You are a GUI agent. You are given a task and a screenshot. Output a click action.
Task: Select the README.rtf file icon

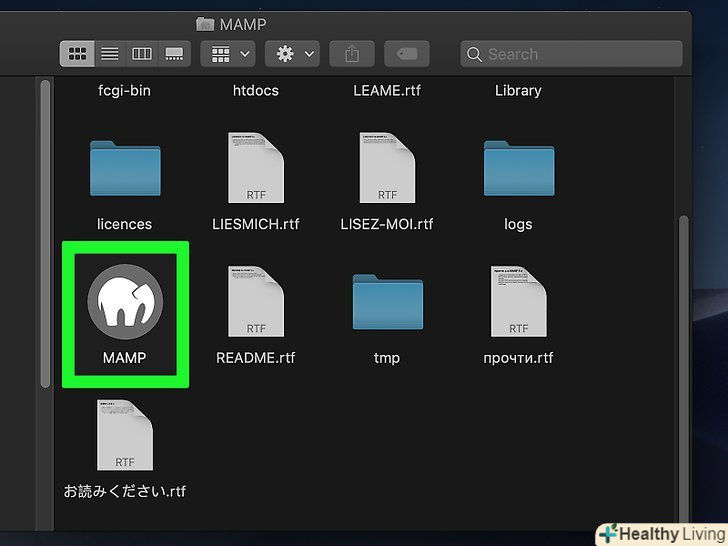256,301
